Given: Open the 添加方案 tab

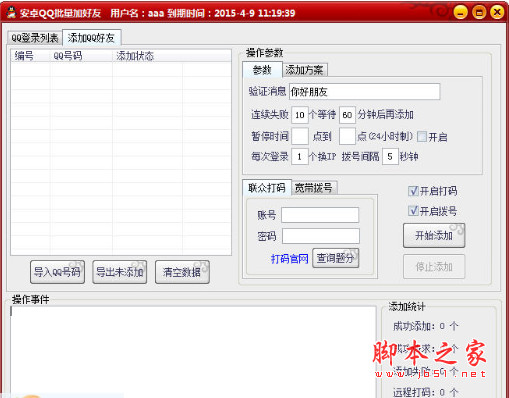Looking at the screenshot, I should pyautogui.click(x=304, y=70).
